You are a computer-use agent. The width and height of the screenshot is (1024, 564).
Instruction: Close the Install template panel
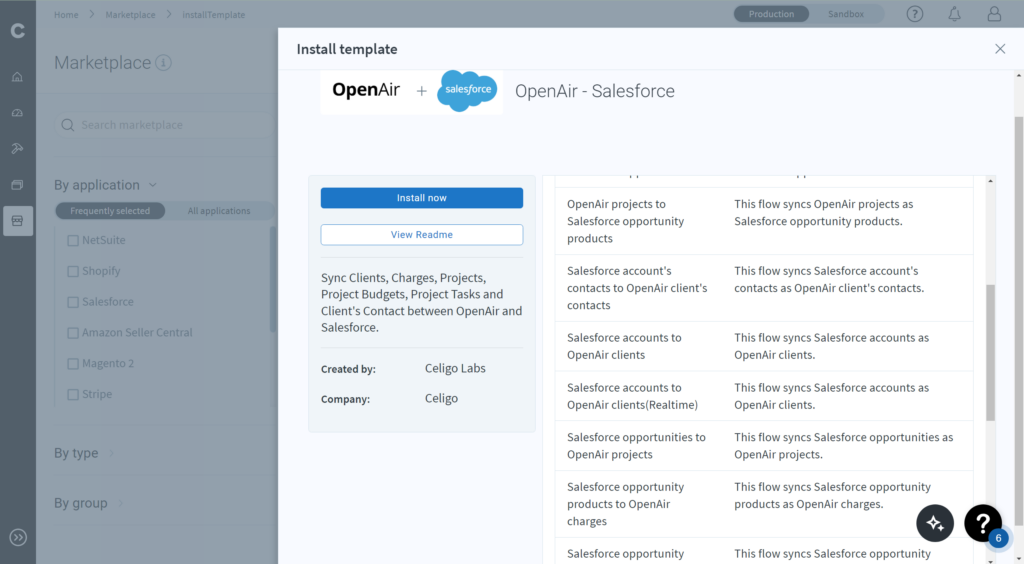tap(1000, 49)
